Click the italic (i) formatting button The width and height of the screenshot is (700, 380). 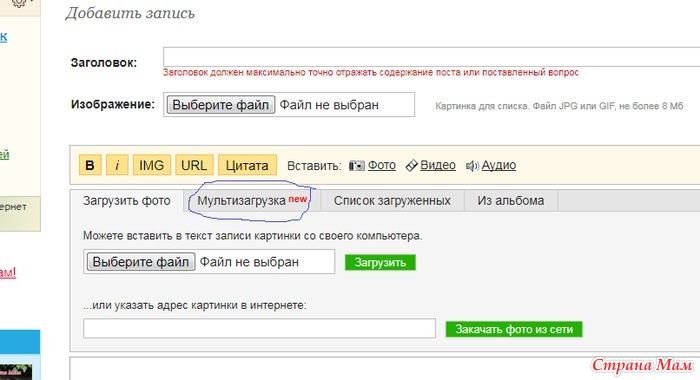point(117,165)
